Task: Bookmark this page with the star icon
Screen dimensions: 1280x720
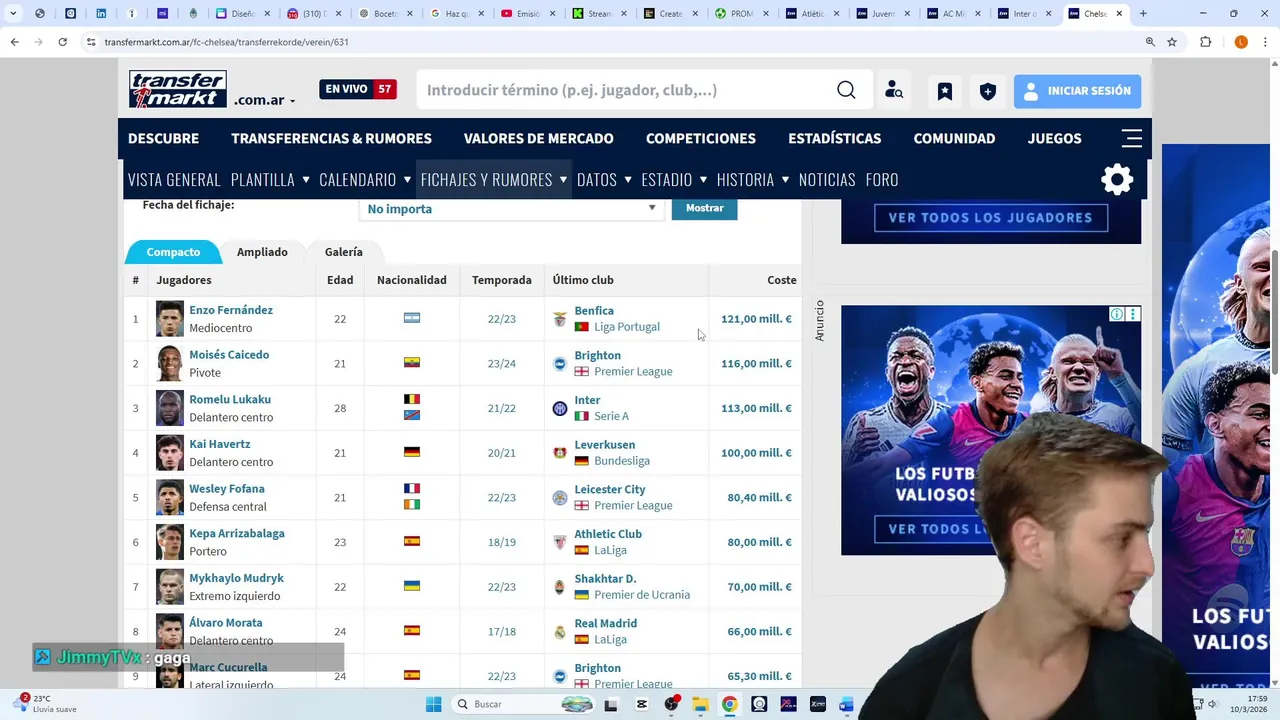Action: [1172, 42]
